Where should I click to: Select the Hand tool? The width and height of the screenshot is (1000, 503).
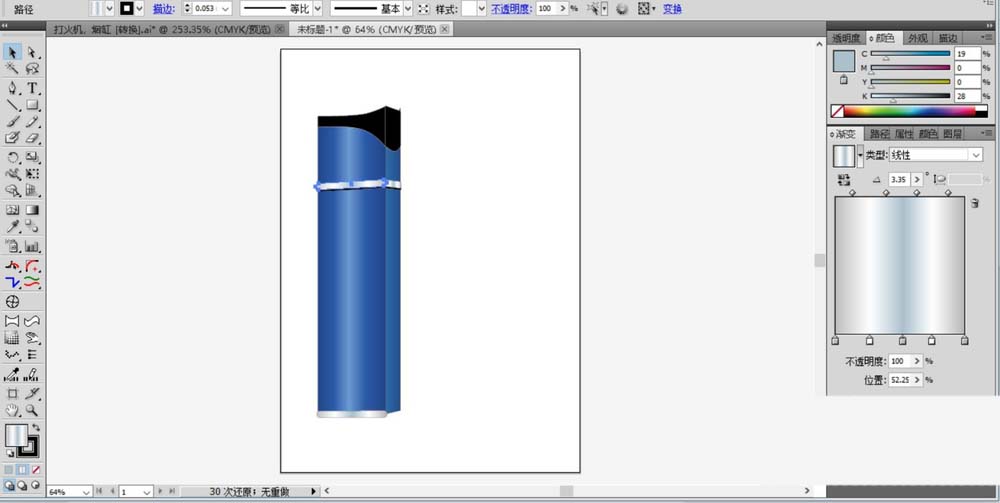pyautogui.click(x=12, y=411)
